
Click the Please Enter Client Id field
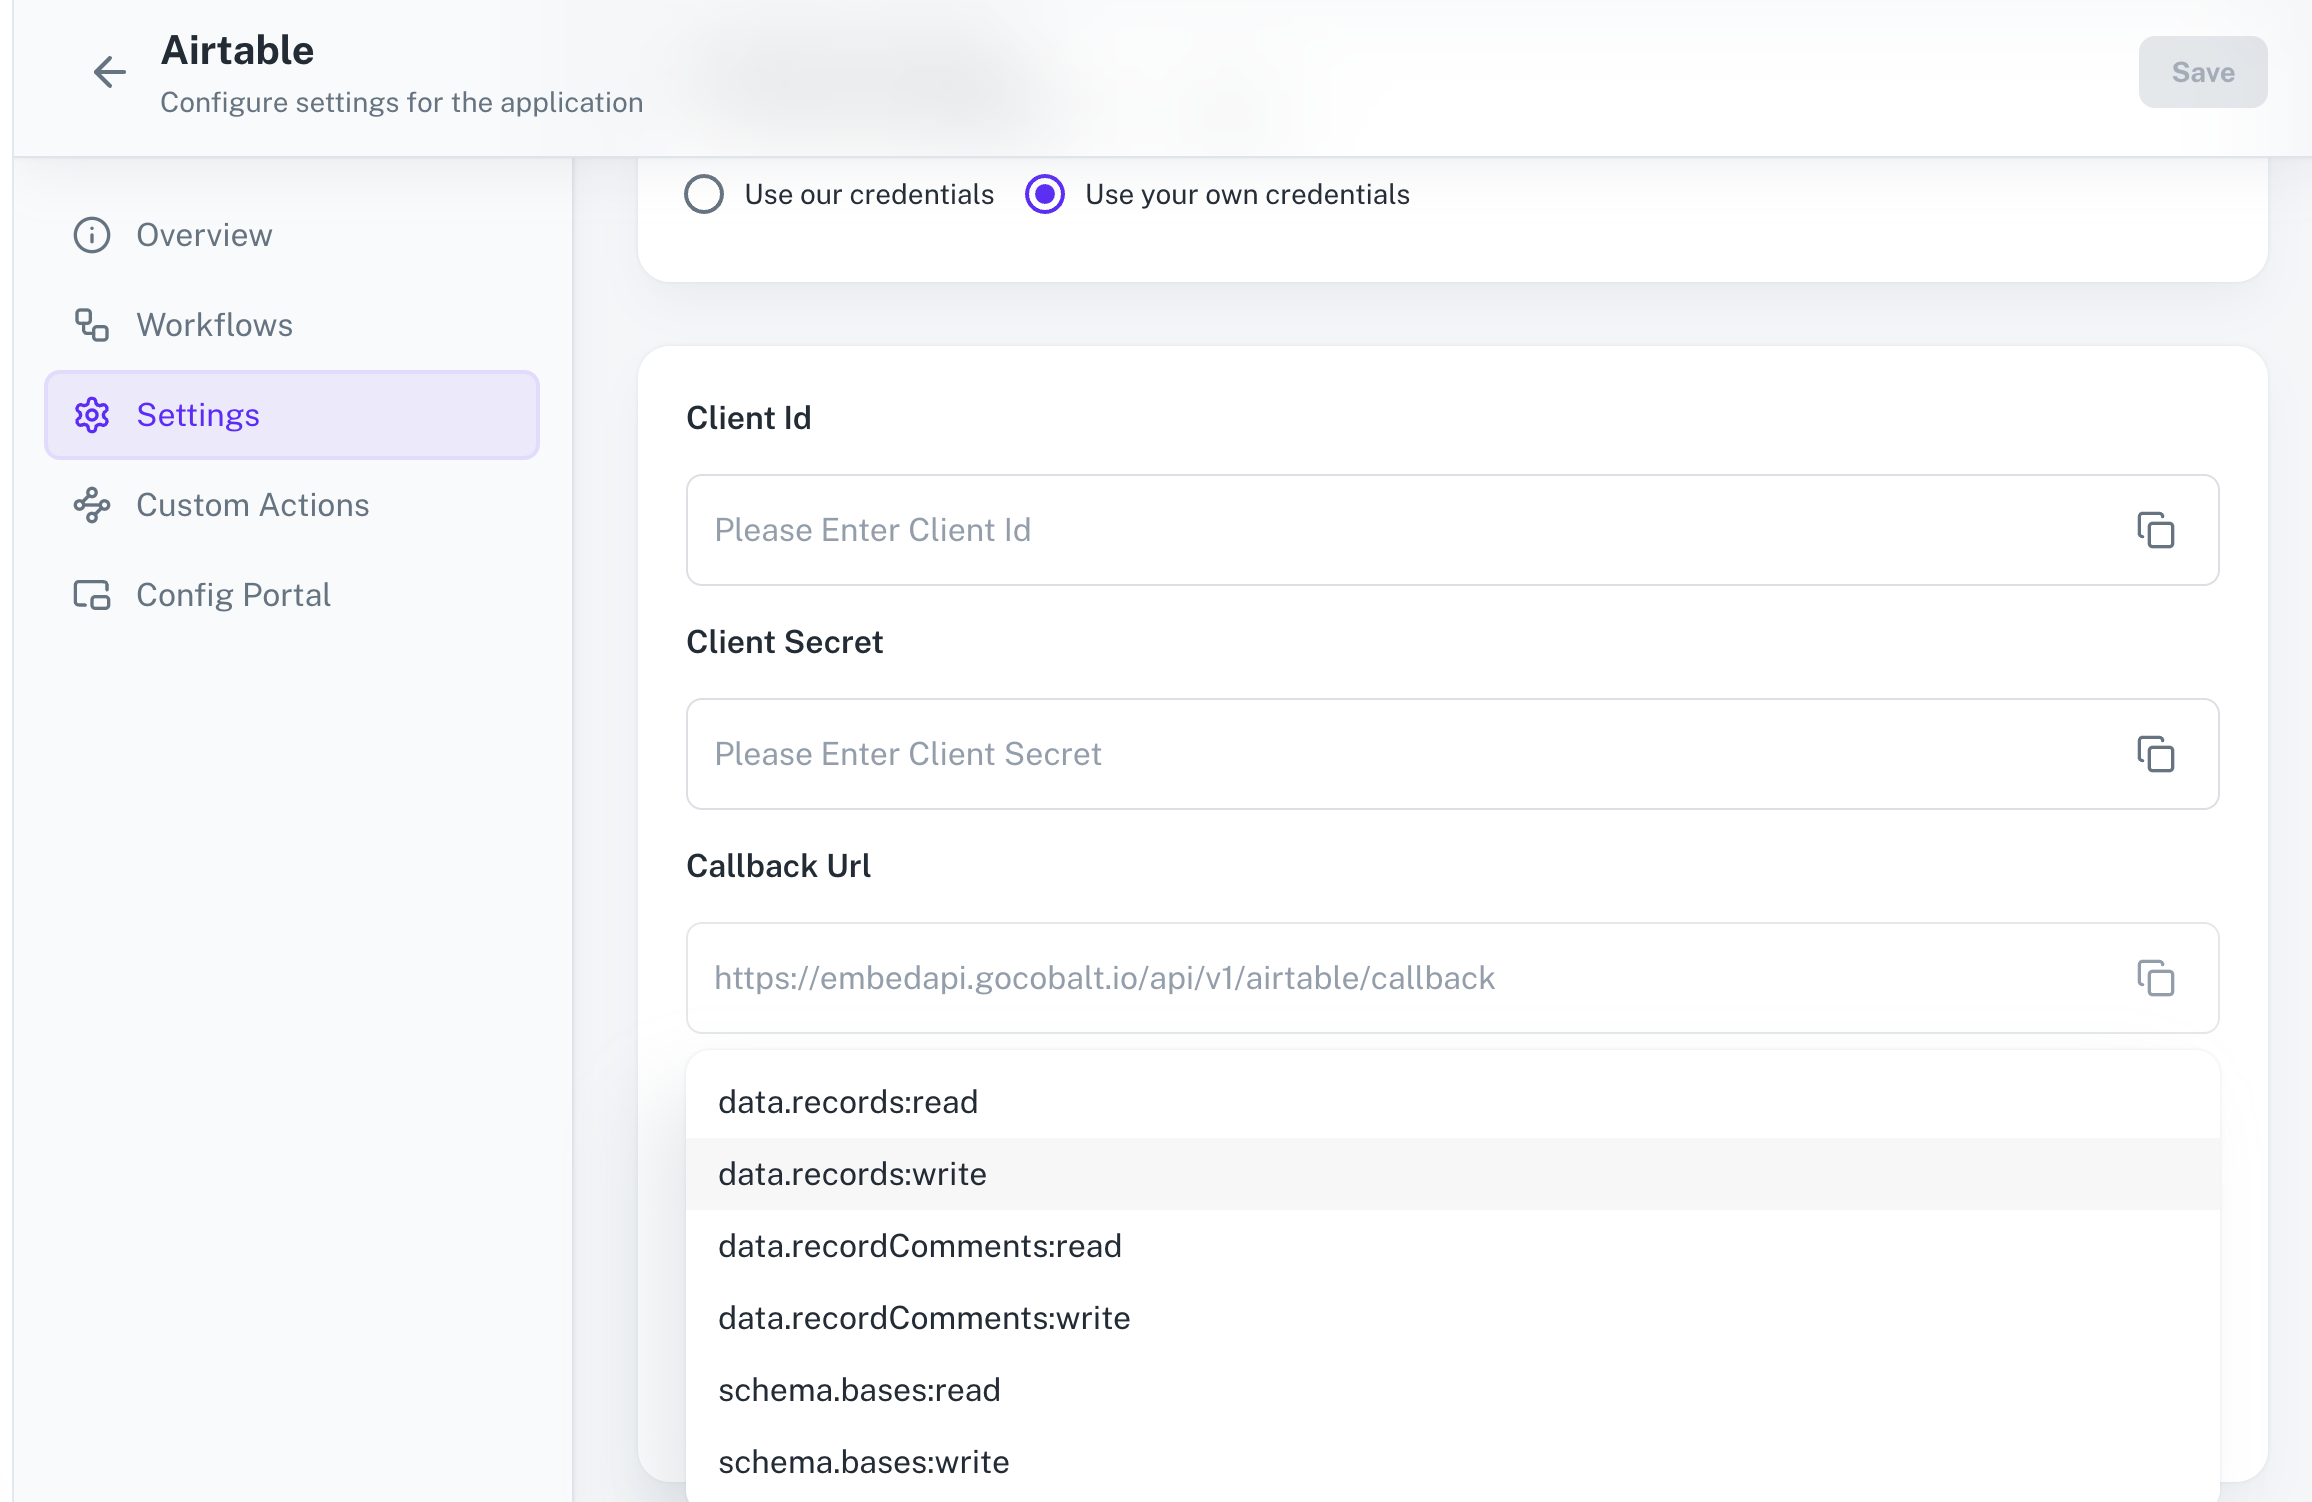click(x=1200, y=530)
